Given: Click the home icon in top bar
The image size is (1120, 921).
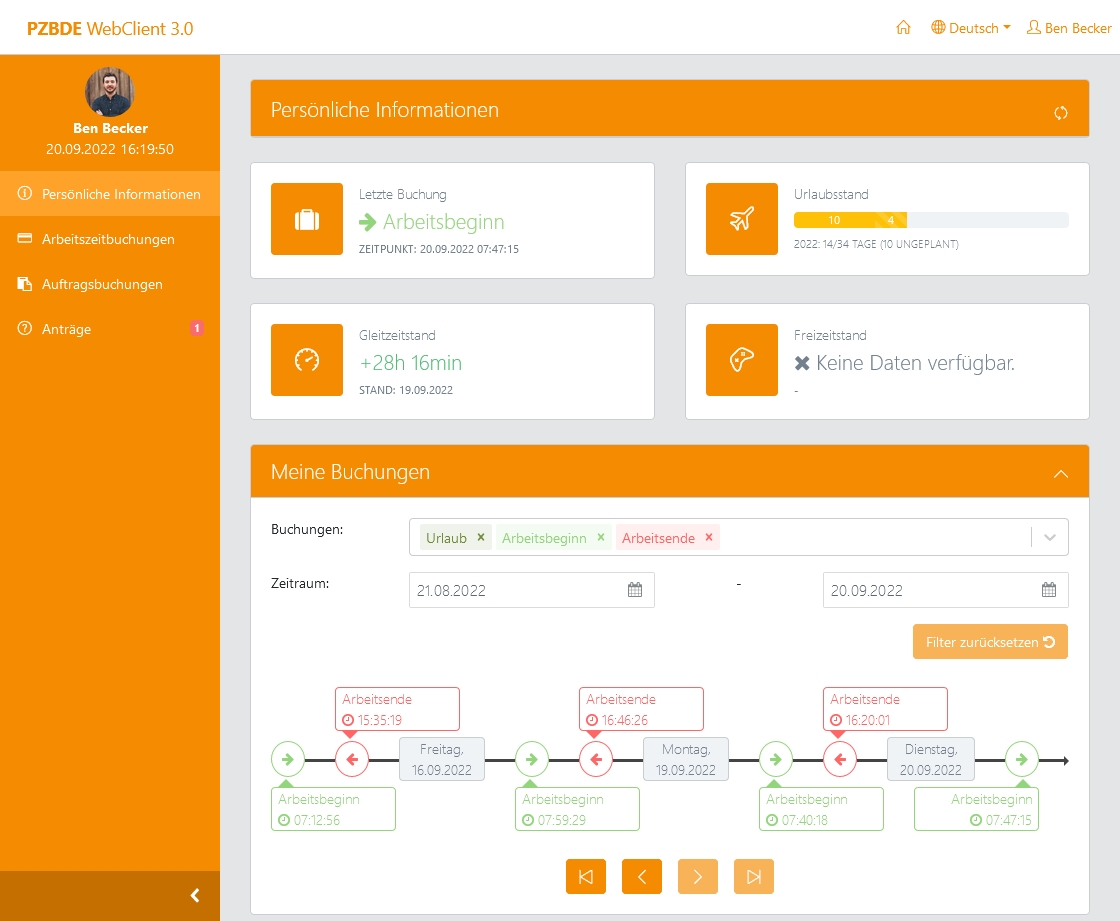Looking at the screenshot, I should pos(903,28).
